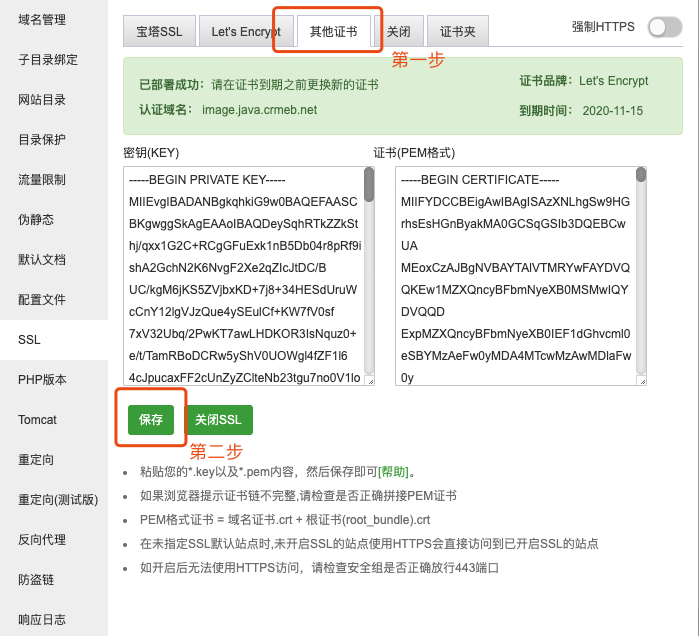
Task: Switch to 宝塔SSL tab
Action: click(159, 31)
